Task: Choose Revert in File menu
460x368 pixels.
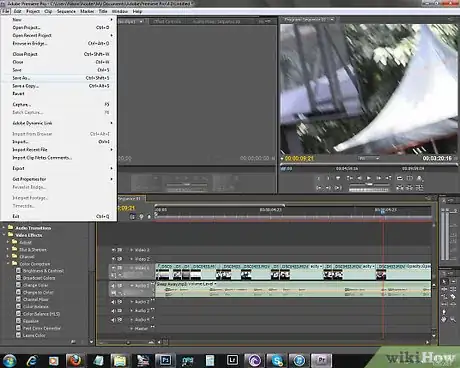Action: [58, 94]
